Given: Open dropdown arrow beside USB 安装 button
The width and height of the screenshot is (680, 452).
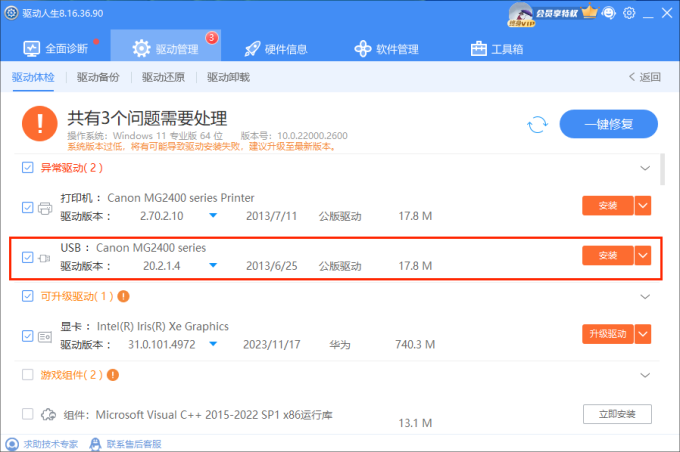Looking at the screenshot, I should click(x=643, y=255).
